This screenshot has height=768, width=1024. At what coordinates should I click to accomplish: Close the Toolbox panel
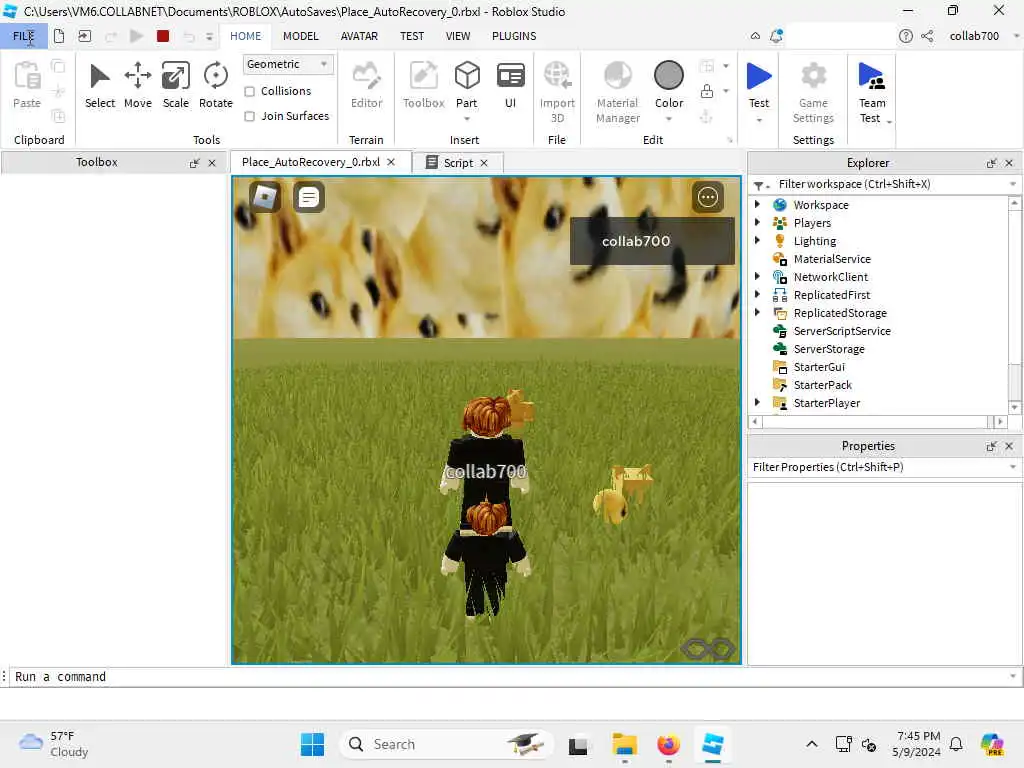[x=212, y=163]
